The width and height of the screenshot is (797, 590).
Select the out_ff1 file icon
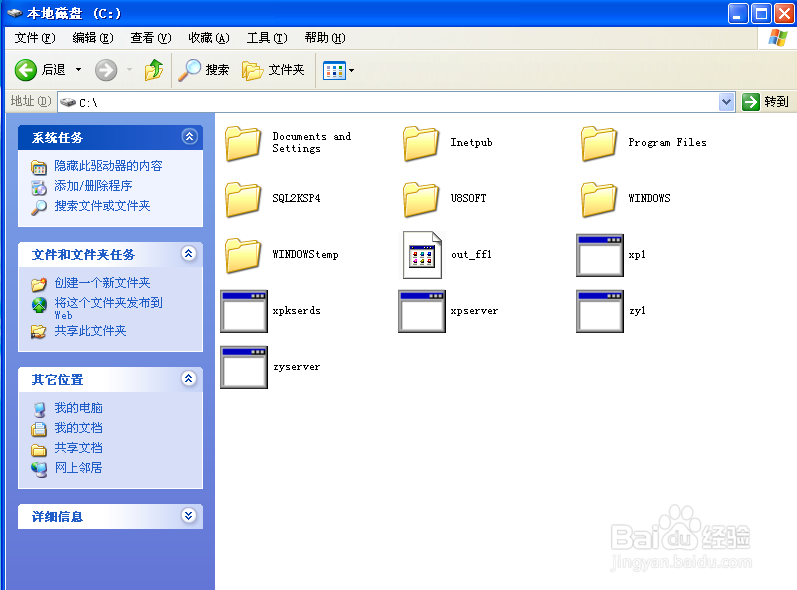(422, 255)
